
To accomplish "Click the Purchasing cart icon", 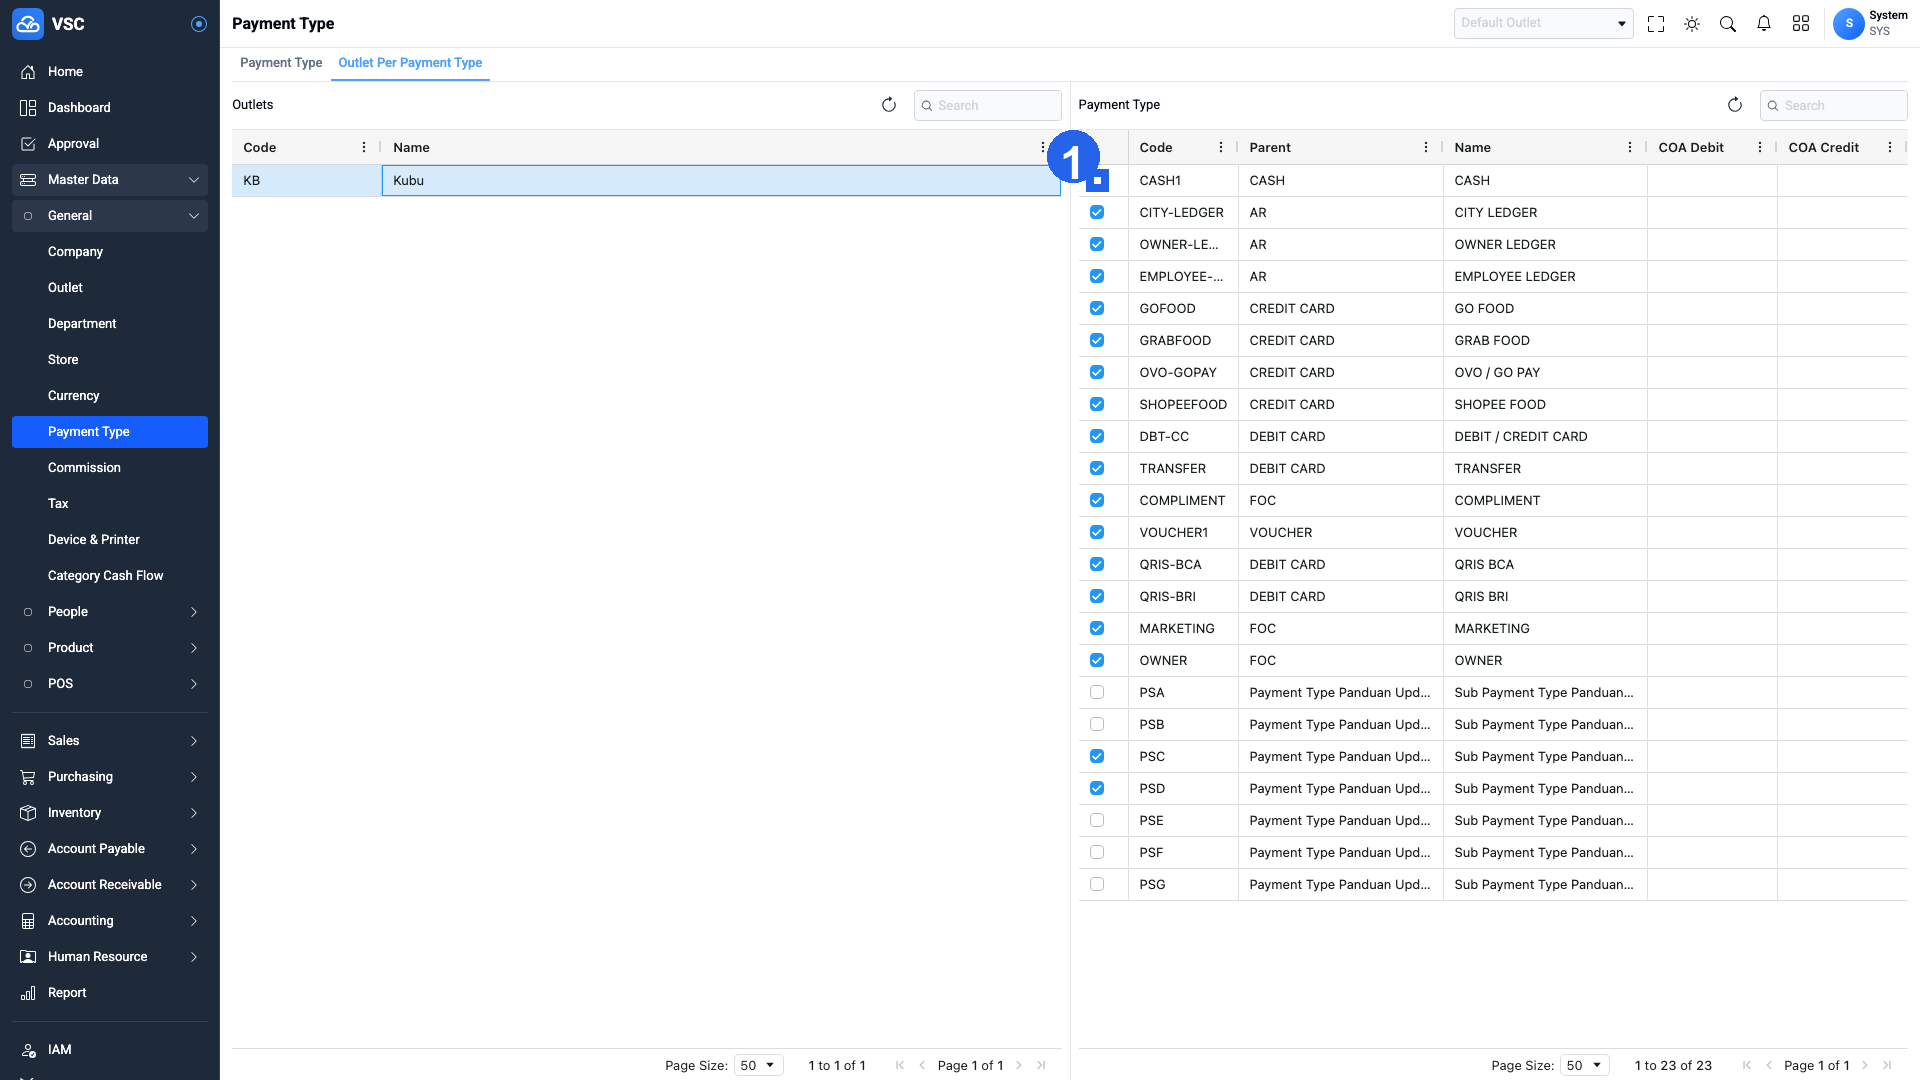I will coord(28,777).
